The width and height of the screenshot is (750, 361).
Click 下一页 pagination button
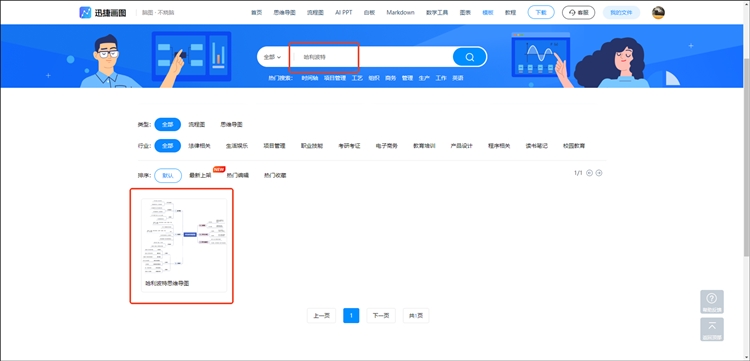[x=381, y=316]
